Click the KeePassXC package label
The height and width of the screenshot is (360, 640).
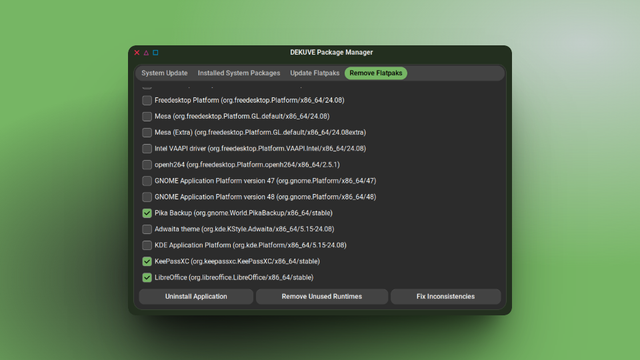tap(237, 261)
